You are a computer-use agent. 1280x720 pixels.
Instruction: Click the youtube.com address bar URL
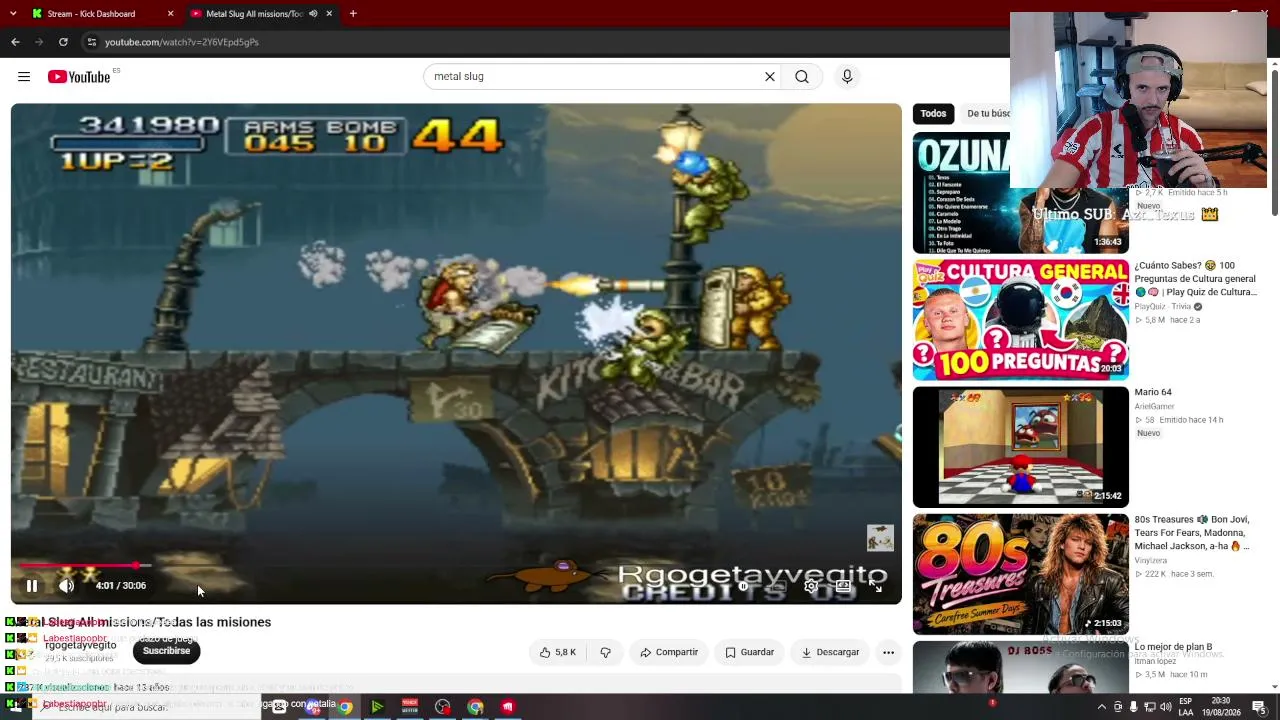click(x=182, y=42)
